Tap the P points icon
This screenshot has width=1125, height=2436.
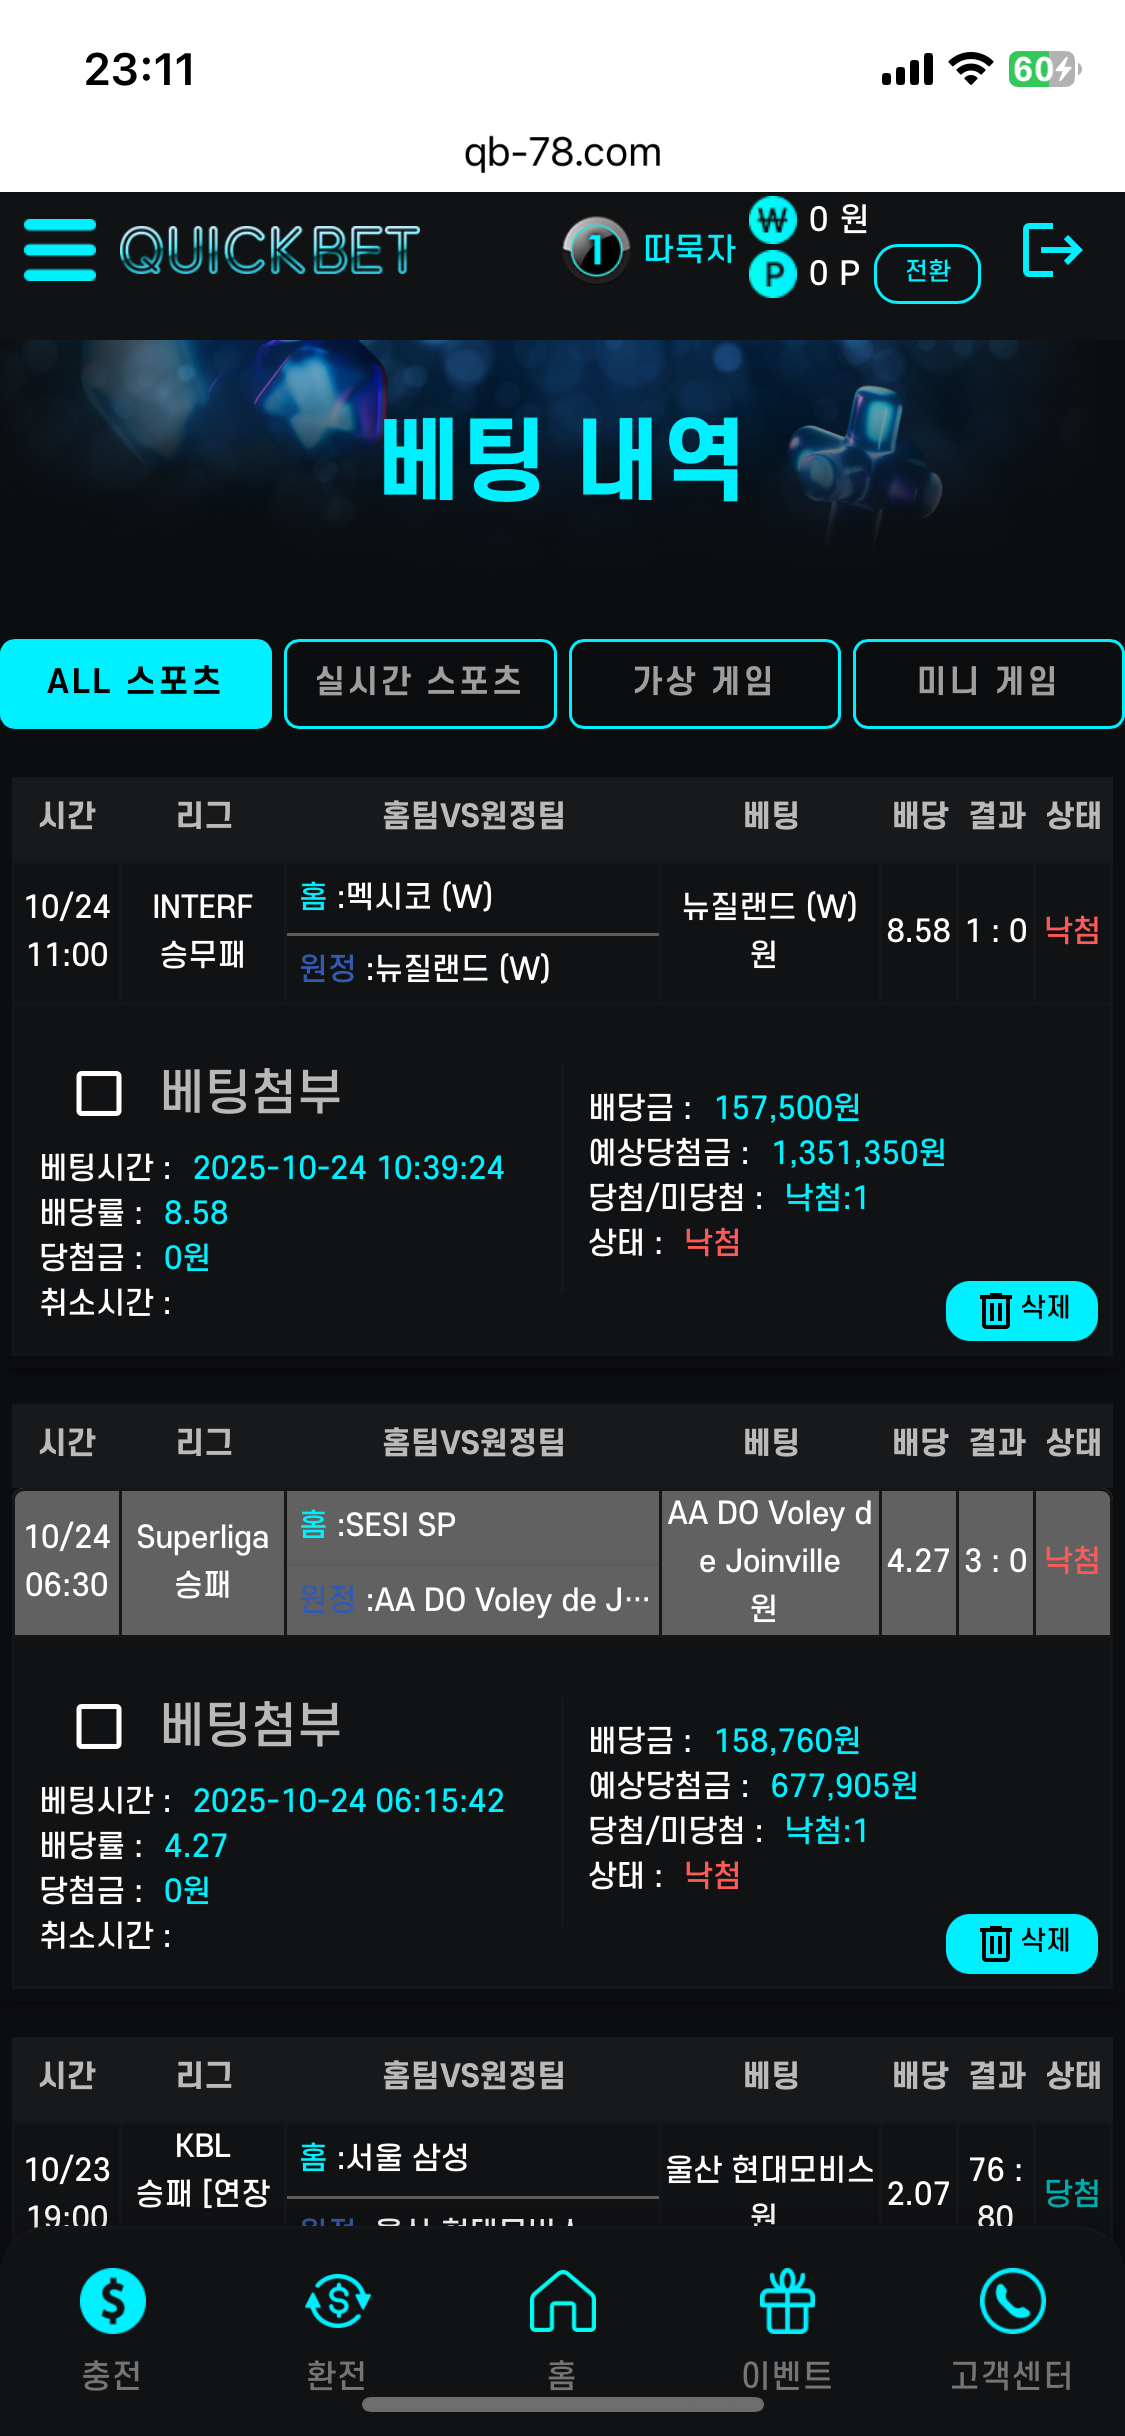click(773, 273)
